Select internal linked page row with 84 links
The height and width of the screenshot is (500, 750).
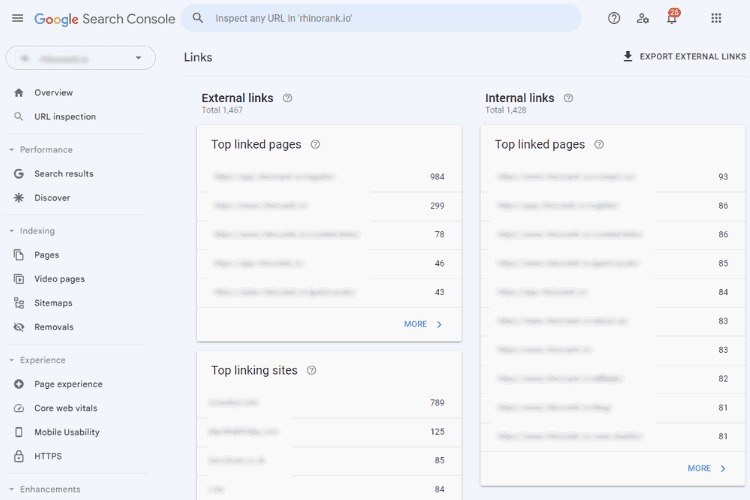pos(613,292)
